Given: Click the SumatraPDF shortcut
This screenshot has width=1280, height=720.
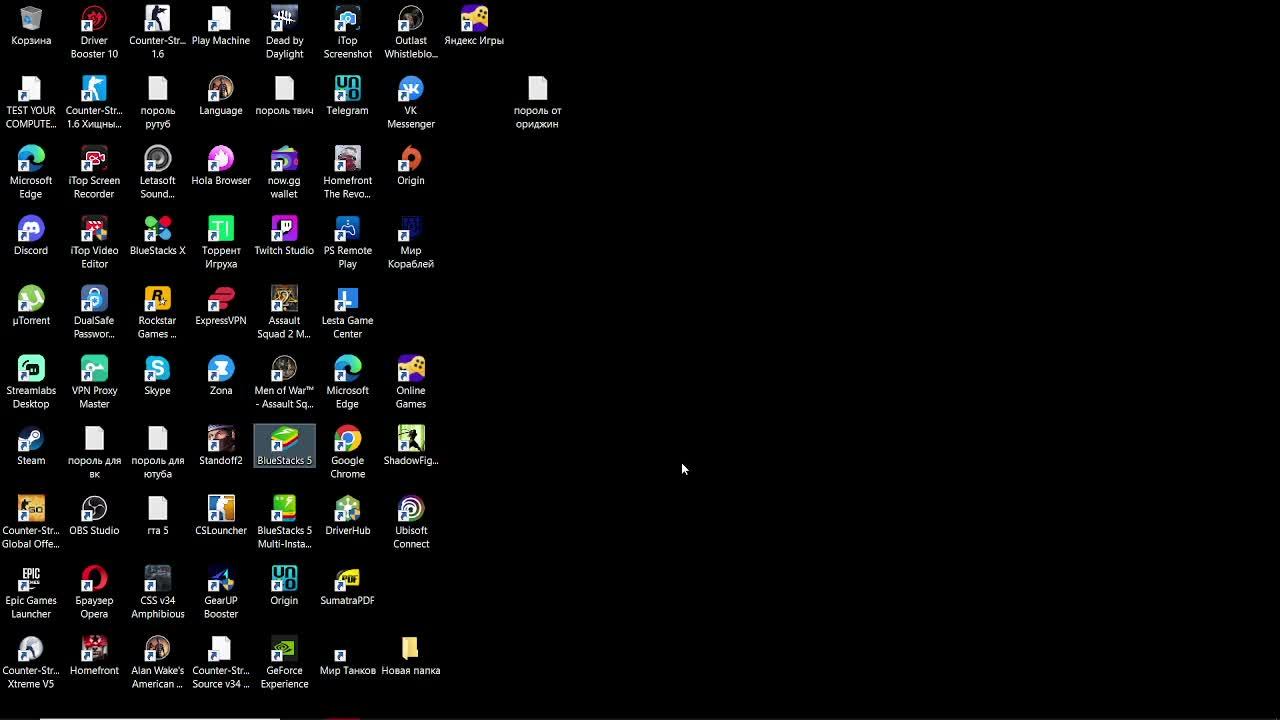Looking at the screenshot, I should (347, 586).
